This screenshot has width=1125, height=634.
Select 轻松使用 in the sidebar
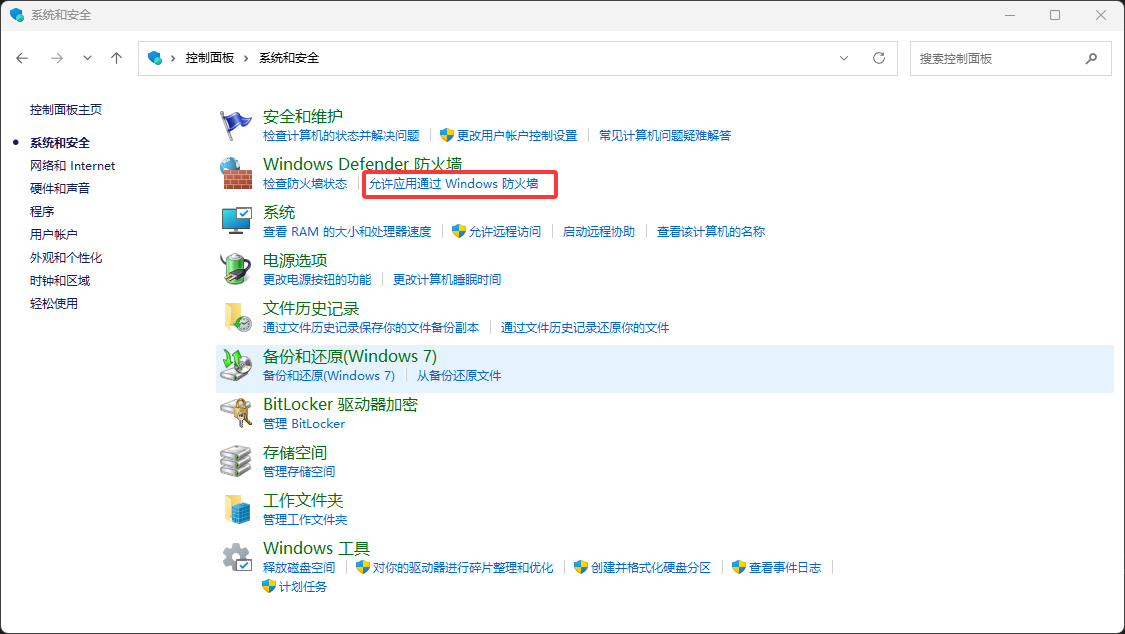[x=54, y=303]
